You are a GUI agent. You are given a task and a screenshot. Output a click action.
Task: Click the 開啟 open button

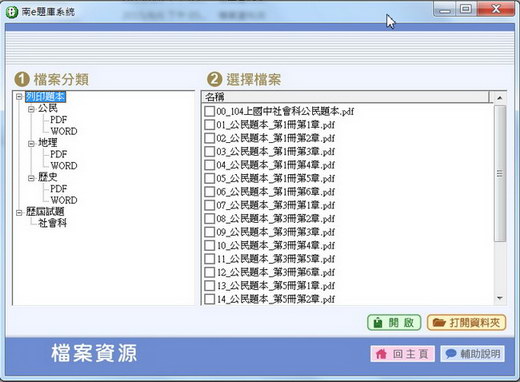point(394,323)
